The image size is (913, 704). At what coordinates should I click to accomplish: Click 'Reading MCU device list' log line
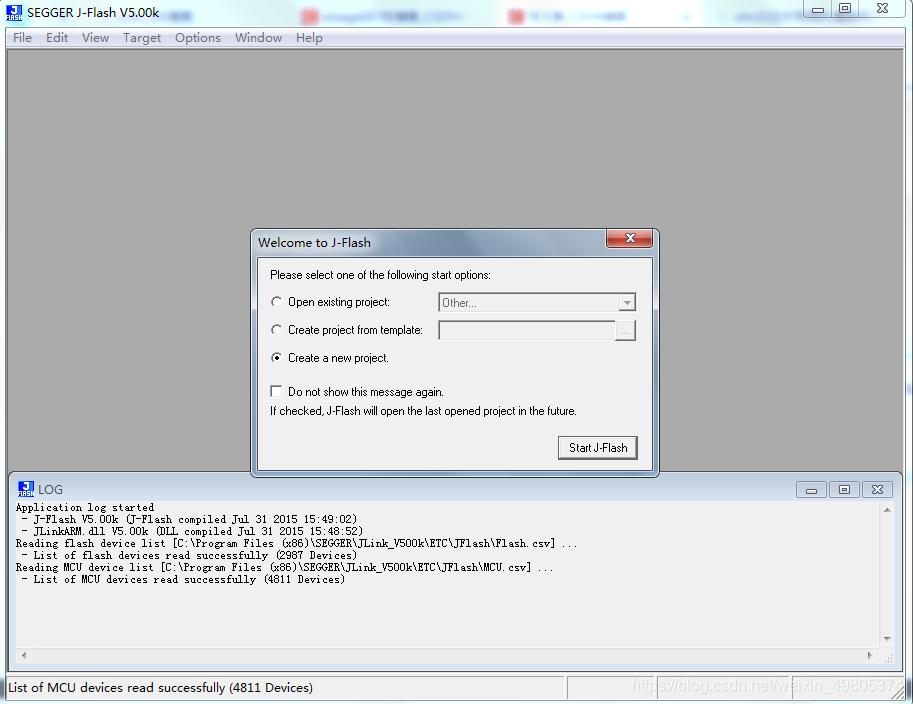point(285,567)
